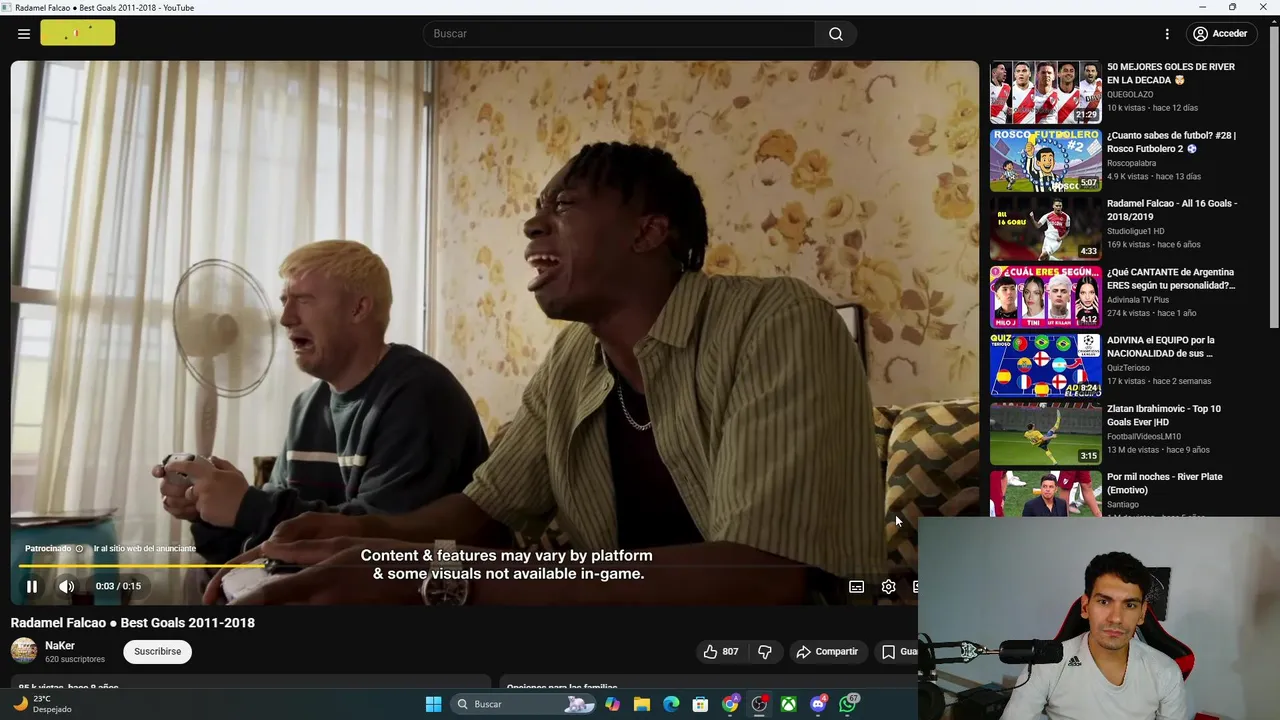The image size is (1280, 720).
Task: Switch to Chrome in the taskbar
Action: (730, 705)
